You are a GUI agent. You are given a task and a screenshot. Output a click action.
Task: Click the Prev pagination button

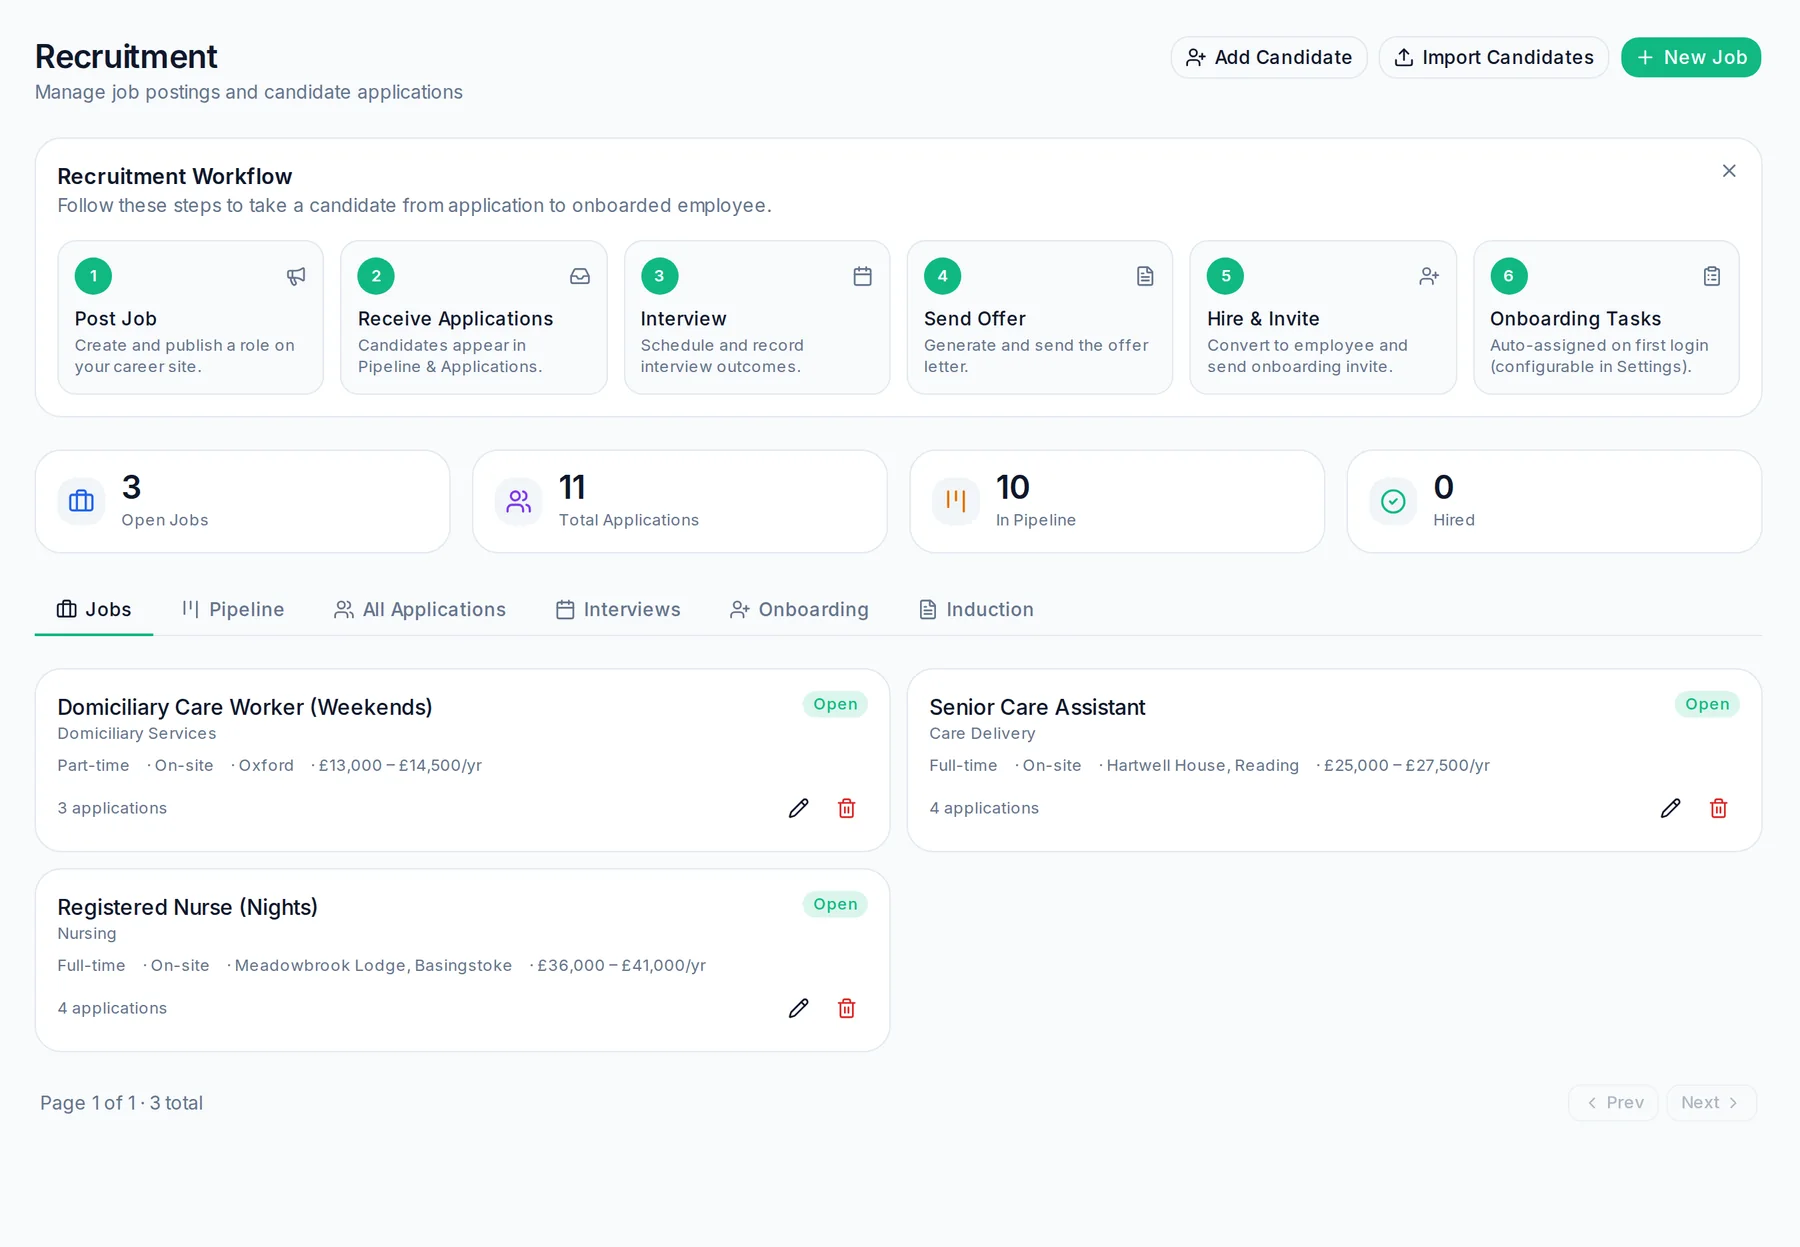coord(1613,1102)
